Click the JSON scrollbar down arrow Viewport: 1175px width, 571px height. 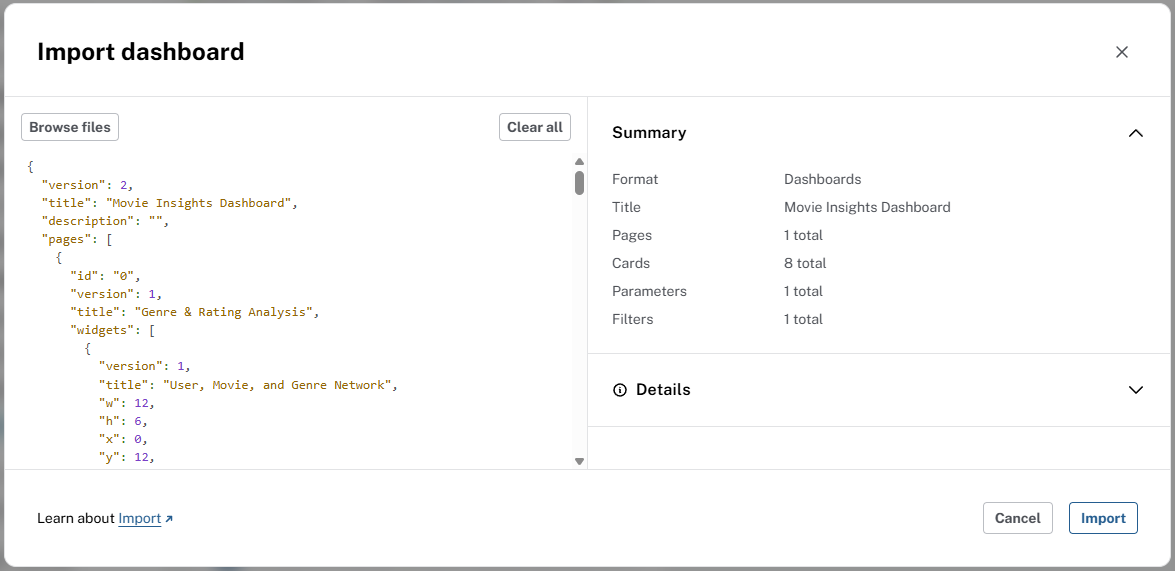tap(579, 461)
